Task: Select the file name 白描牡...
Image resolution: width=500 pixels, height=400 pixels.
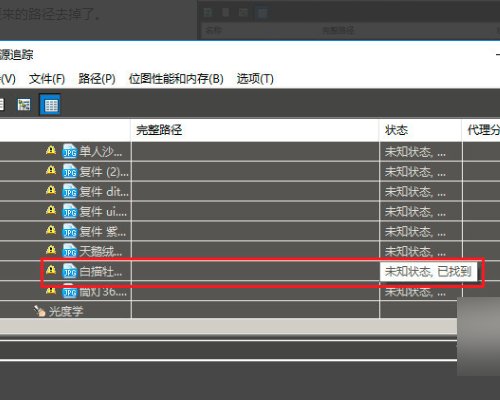Action: tap(100, 272)
